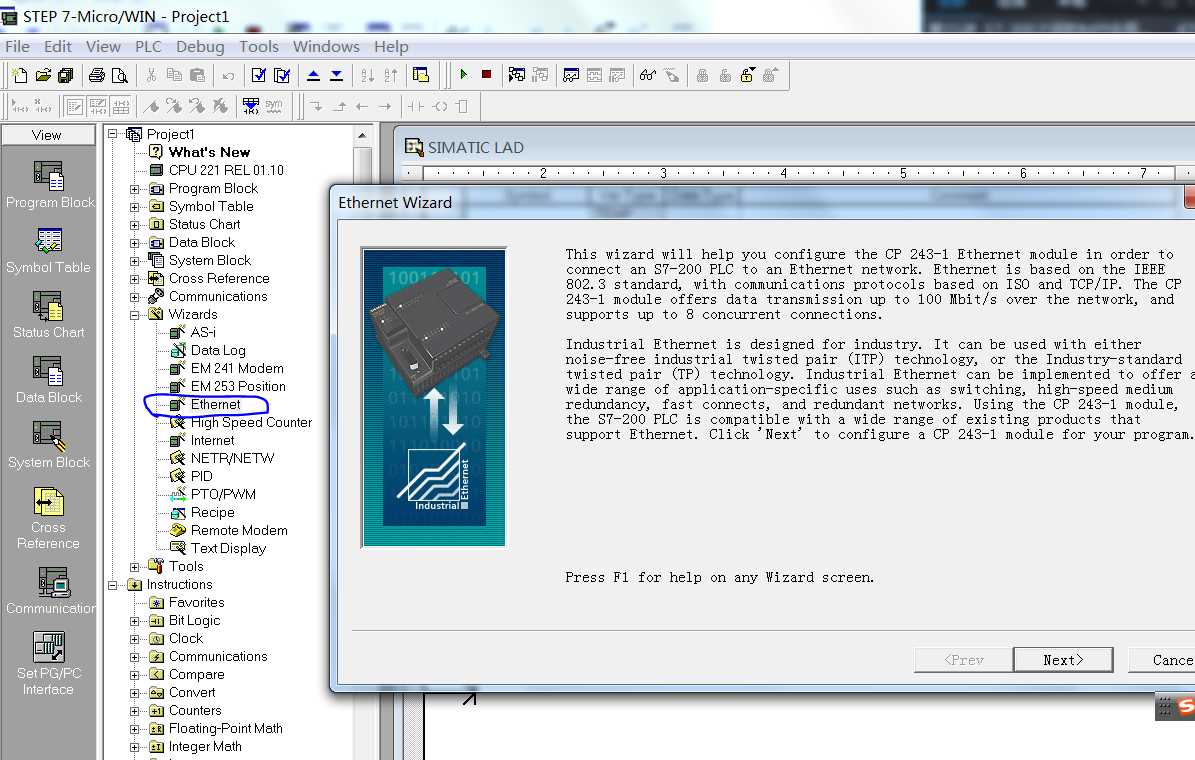Compile the current block via toolbar checkmark

pos(258,75)
